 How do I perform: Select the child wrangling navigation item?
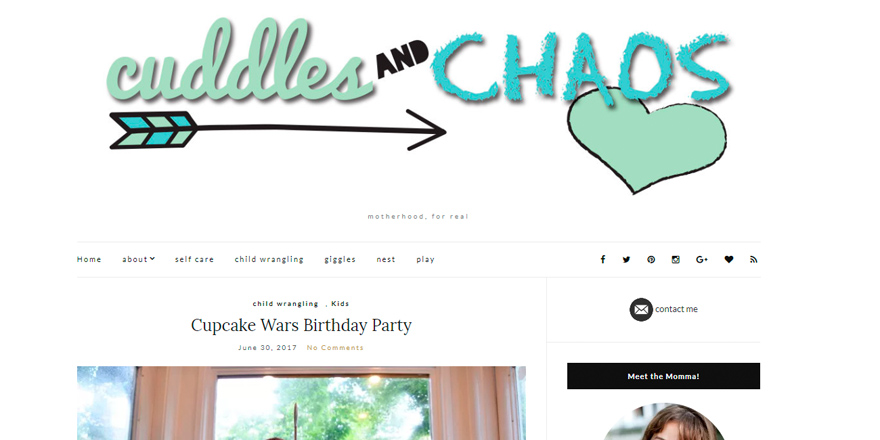[269, 259]
